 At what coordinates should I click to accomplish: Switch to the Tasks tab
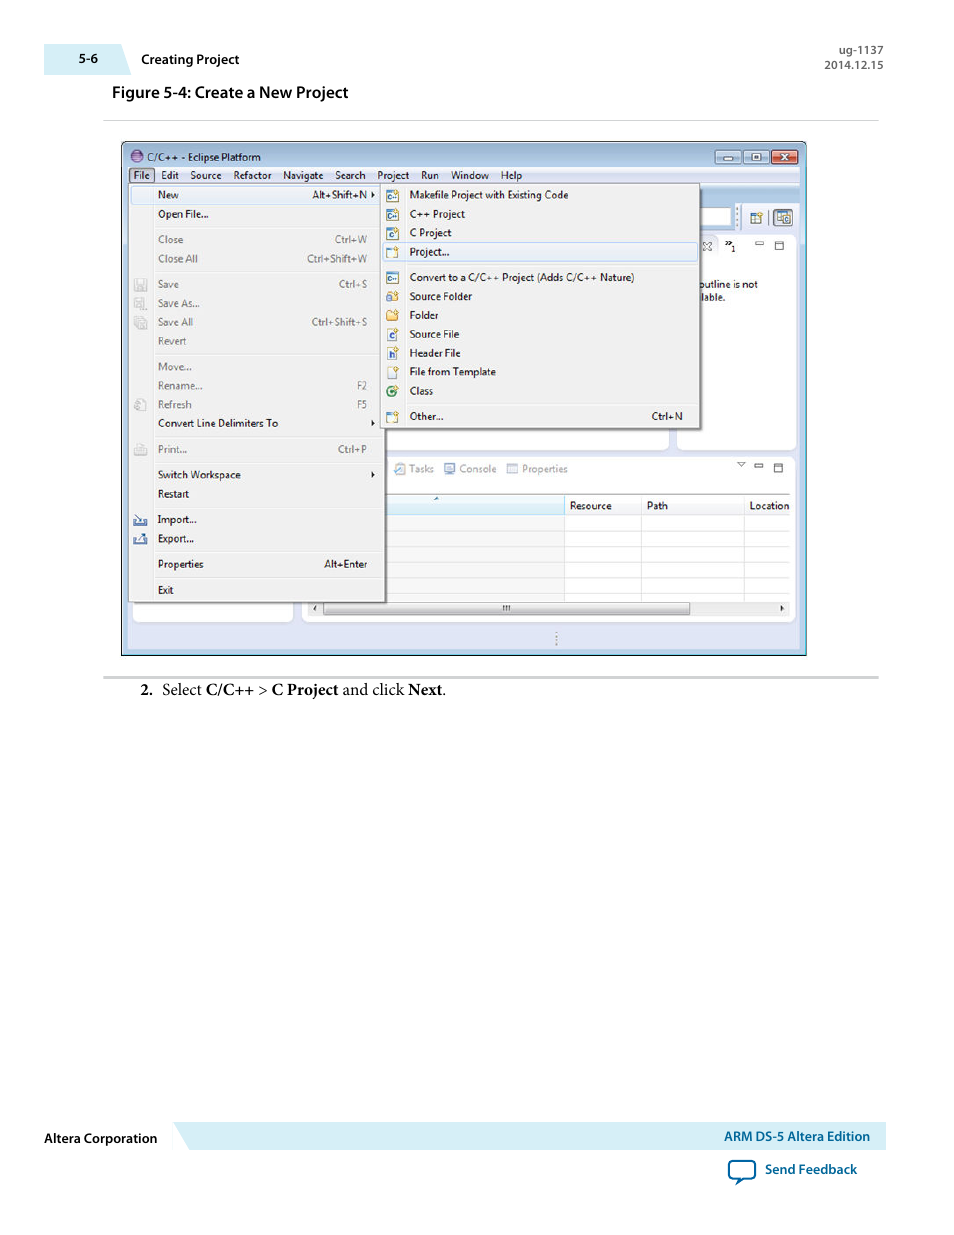pos(414,469)
